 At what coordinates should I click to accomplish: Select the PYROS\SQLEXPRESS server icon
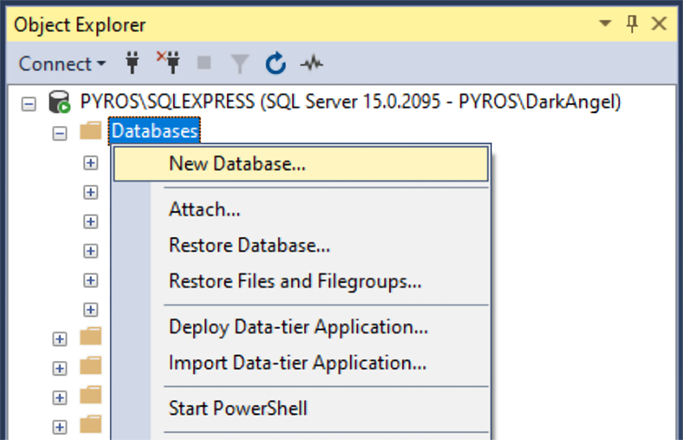[x=59, y=102]
